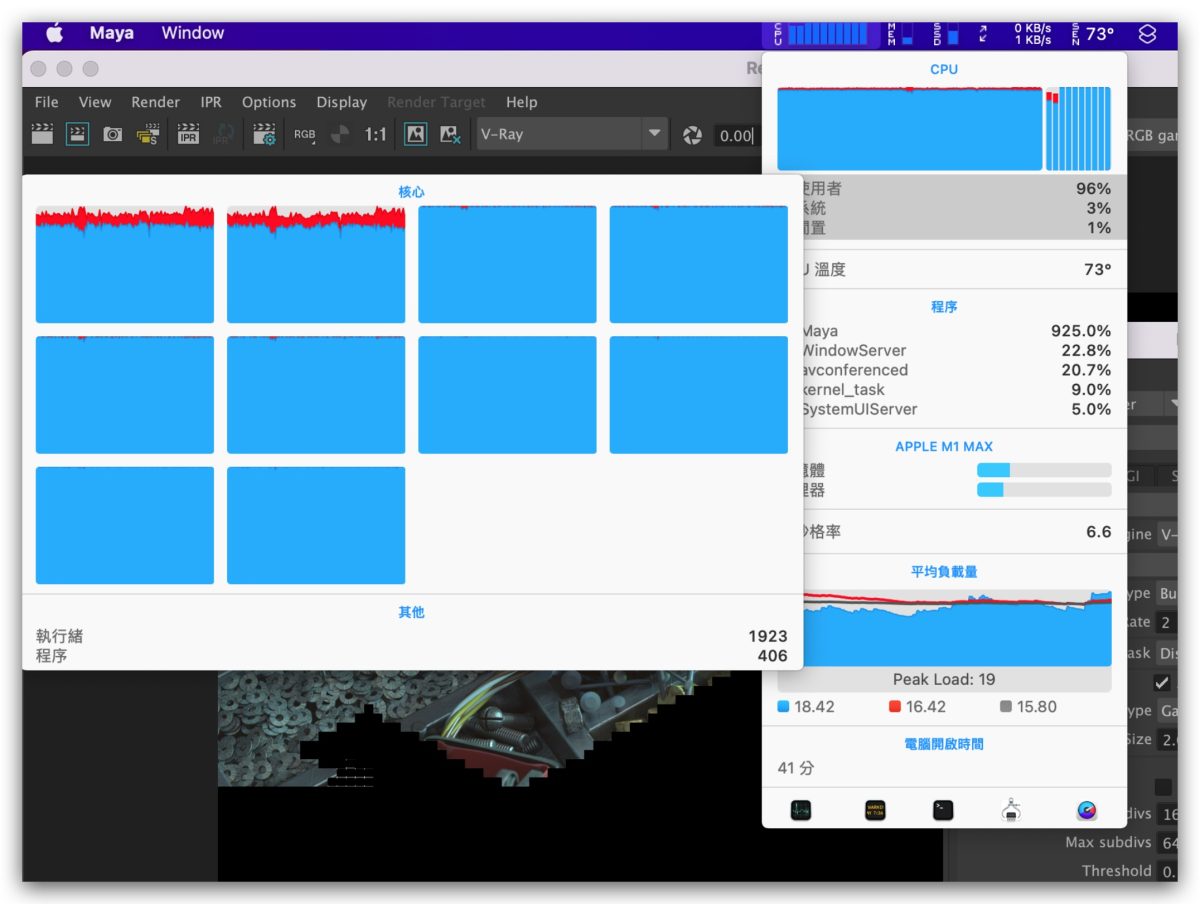Select the kernel_task 9.0% process row
1200x904 pixels.
[955, 390]
